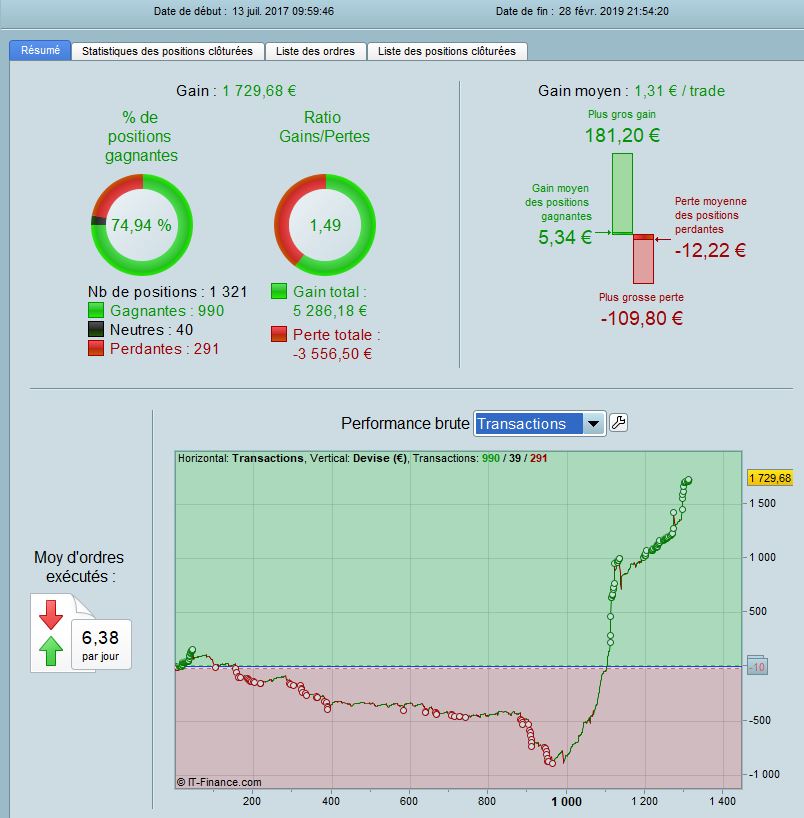Click the green Gagnantes legend square

point(96,310)
